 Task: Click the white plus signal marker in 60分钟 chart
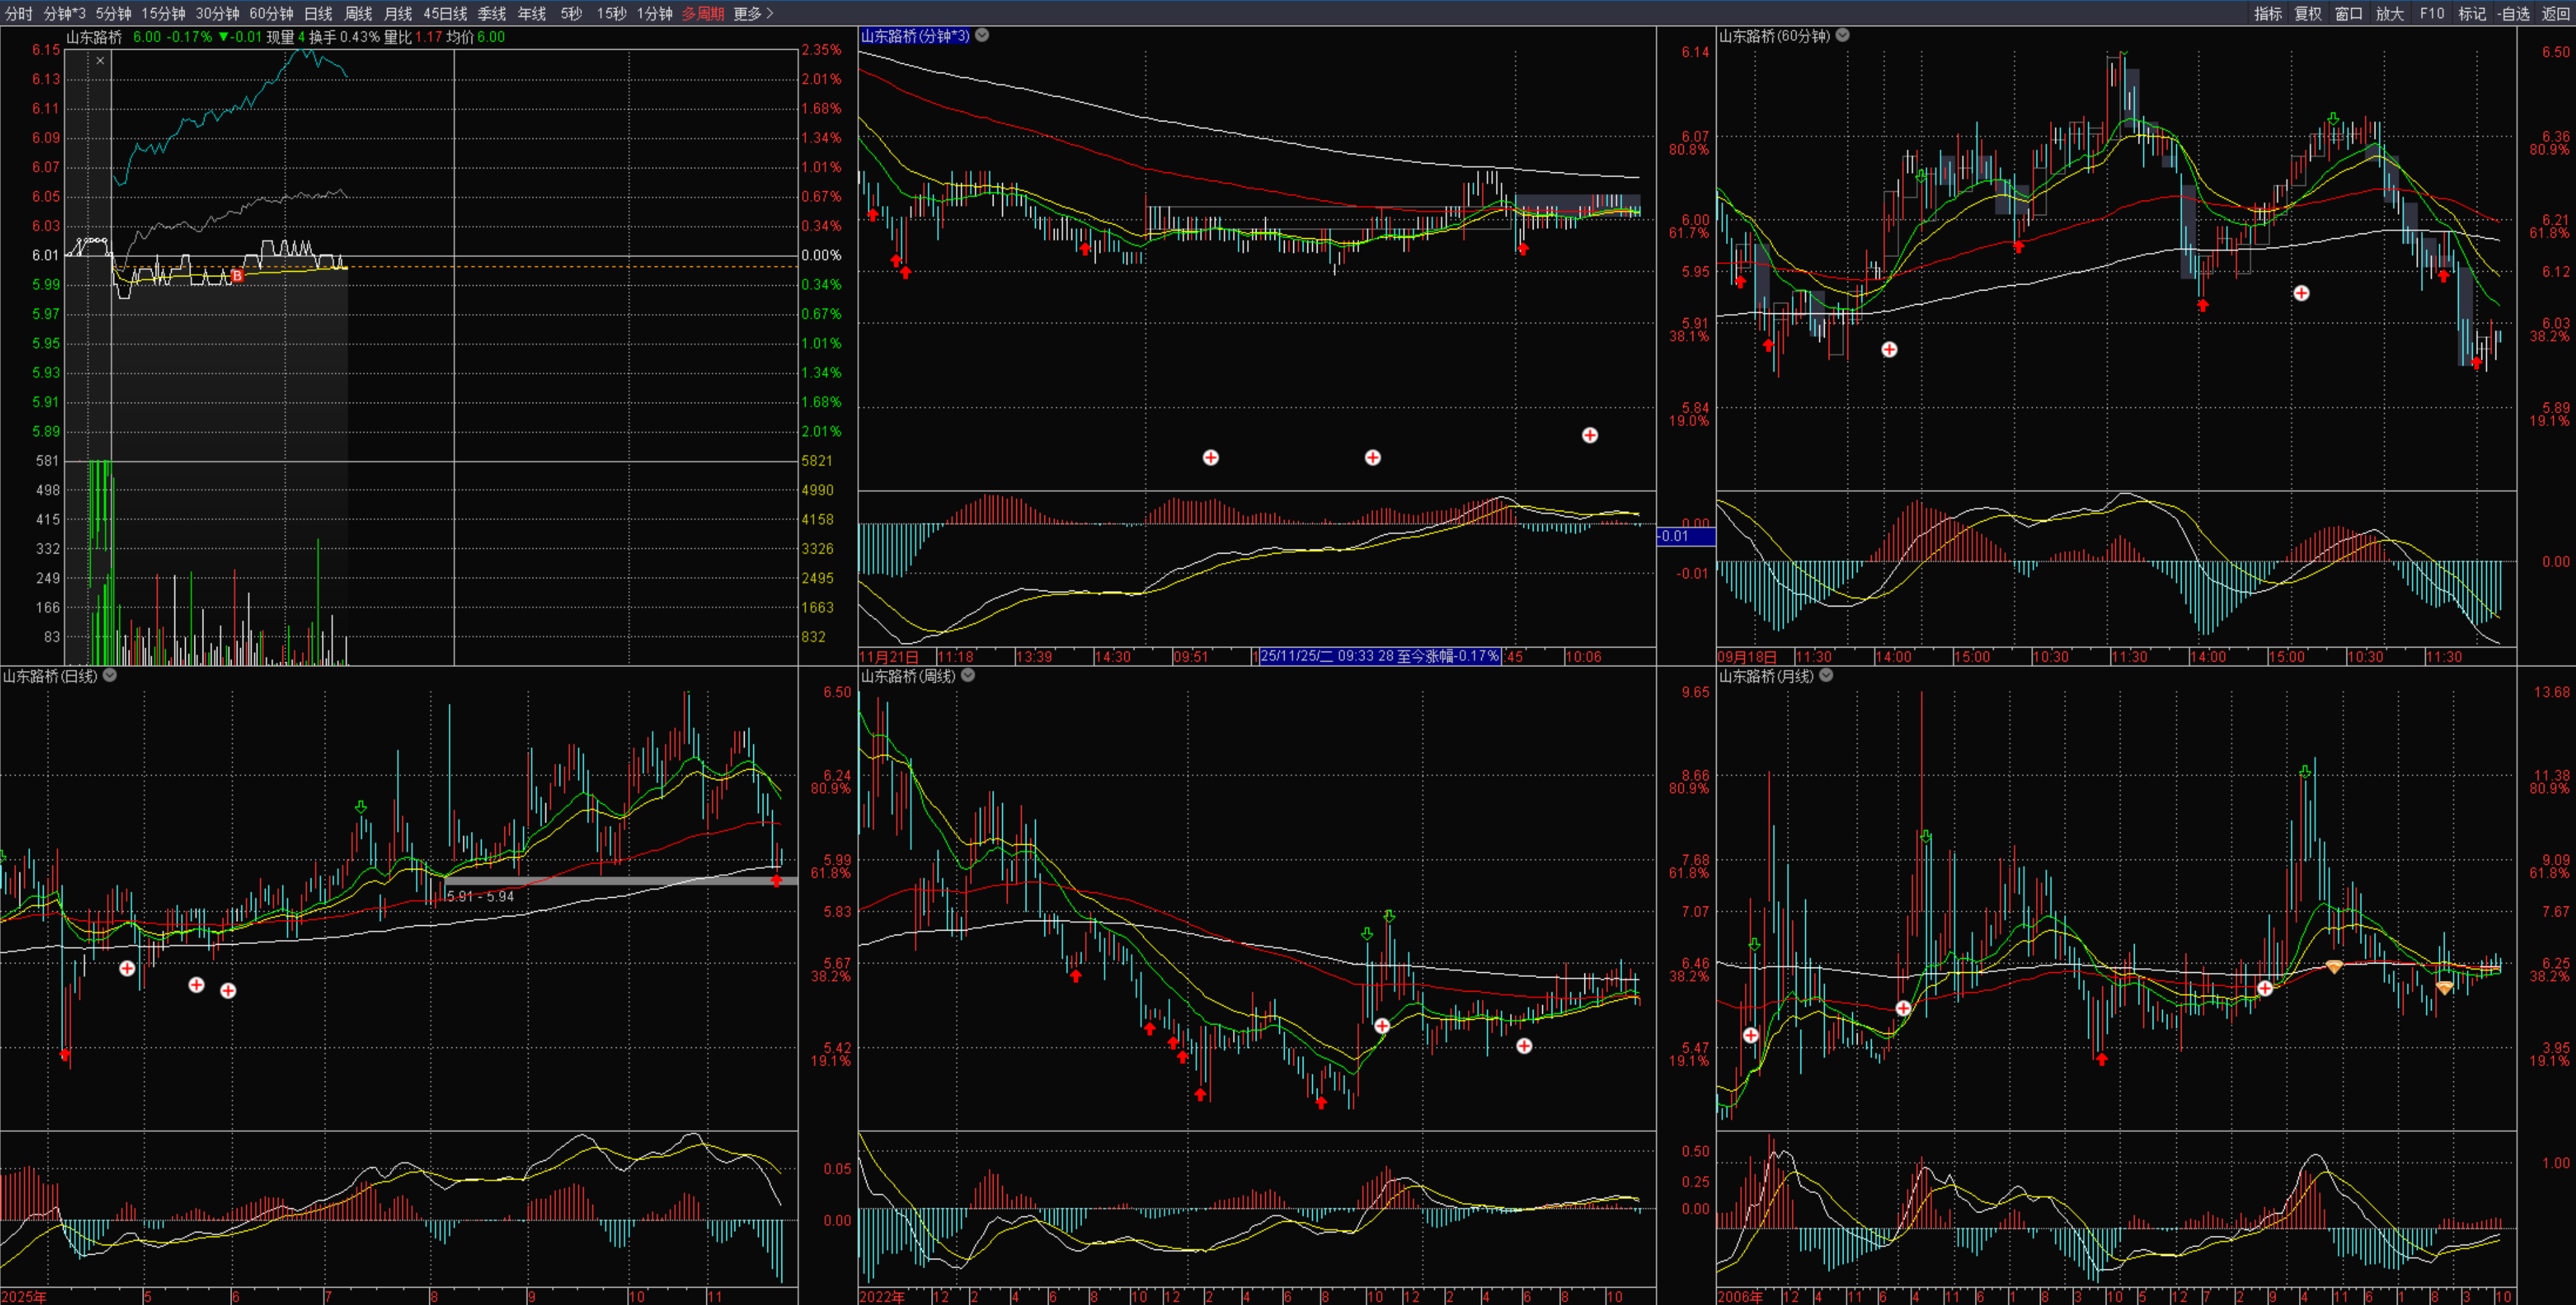1889,349
